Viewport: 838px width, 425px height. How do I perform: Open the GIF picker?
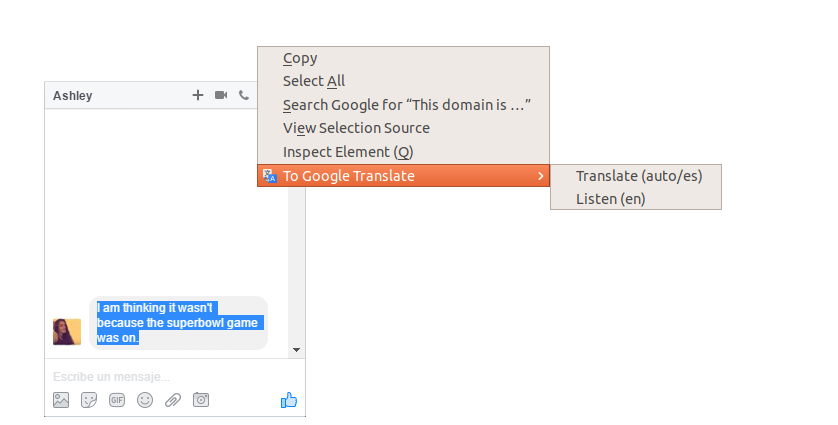pos(117,400)
